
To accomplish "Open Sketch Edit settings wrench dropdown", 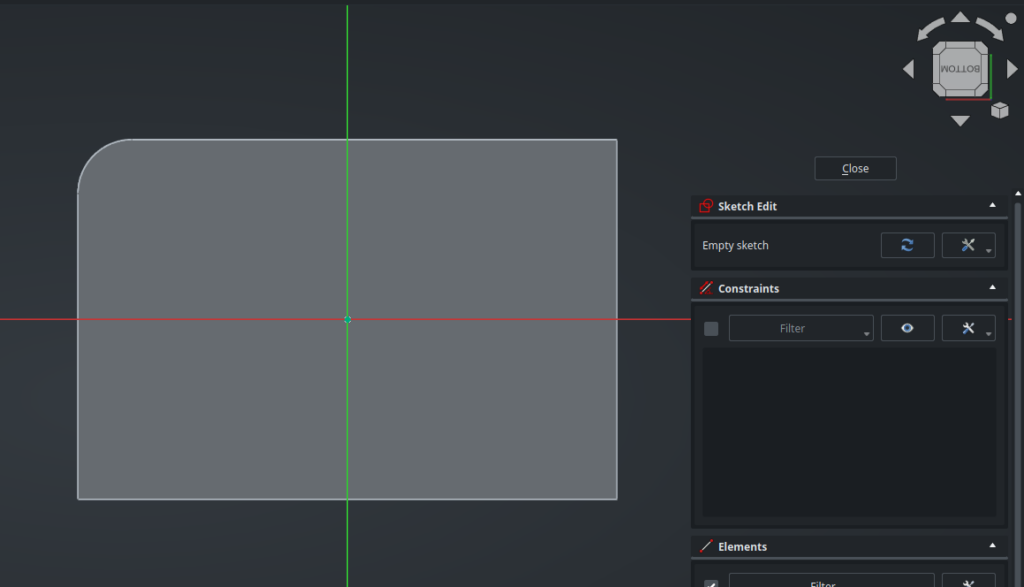I will [x=968, y=245].
